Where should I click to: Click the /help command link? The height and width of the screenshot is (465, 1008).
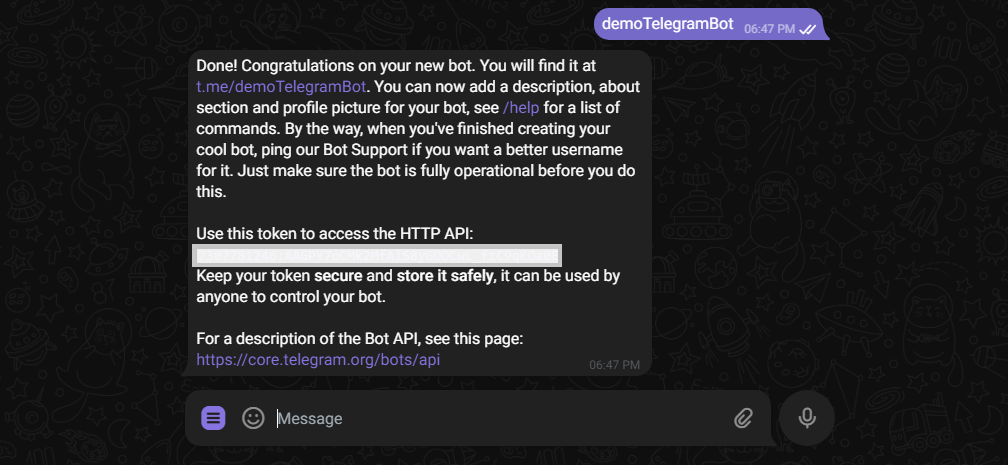click(521, 107)
